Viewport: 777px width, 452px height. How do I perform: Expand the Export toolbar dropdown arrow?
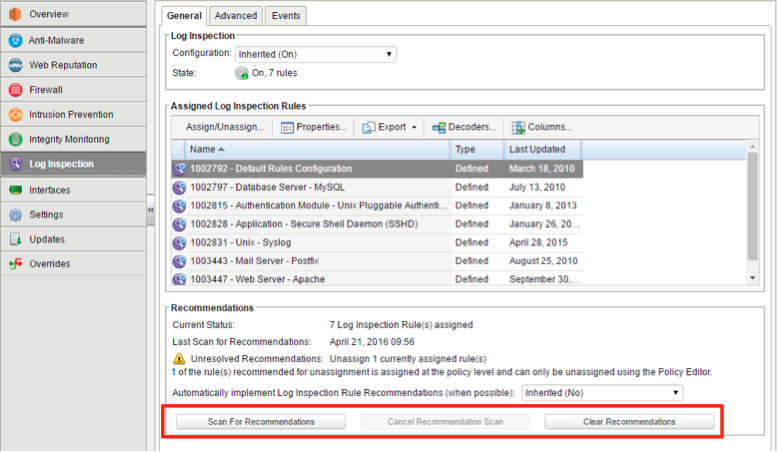pyautogui.click(x=413, y=128)
